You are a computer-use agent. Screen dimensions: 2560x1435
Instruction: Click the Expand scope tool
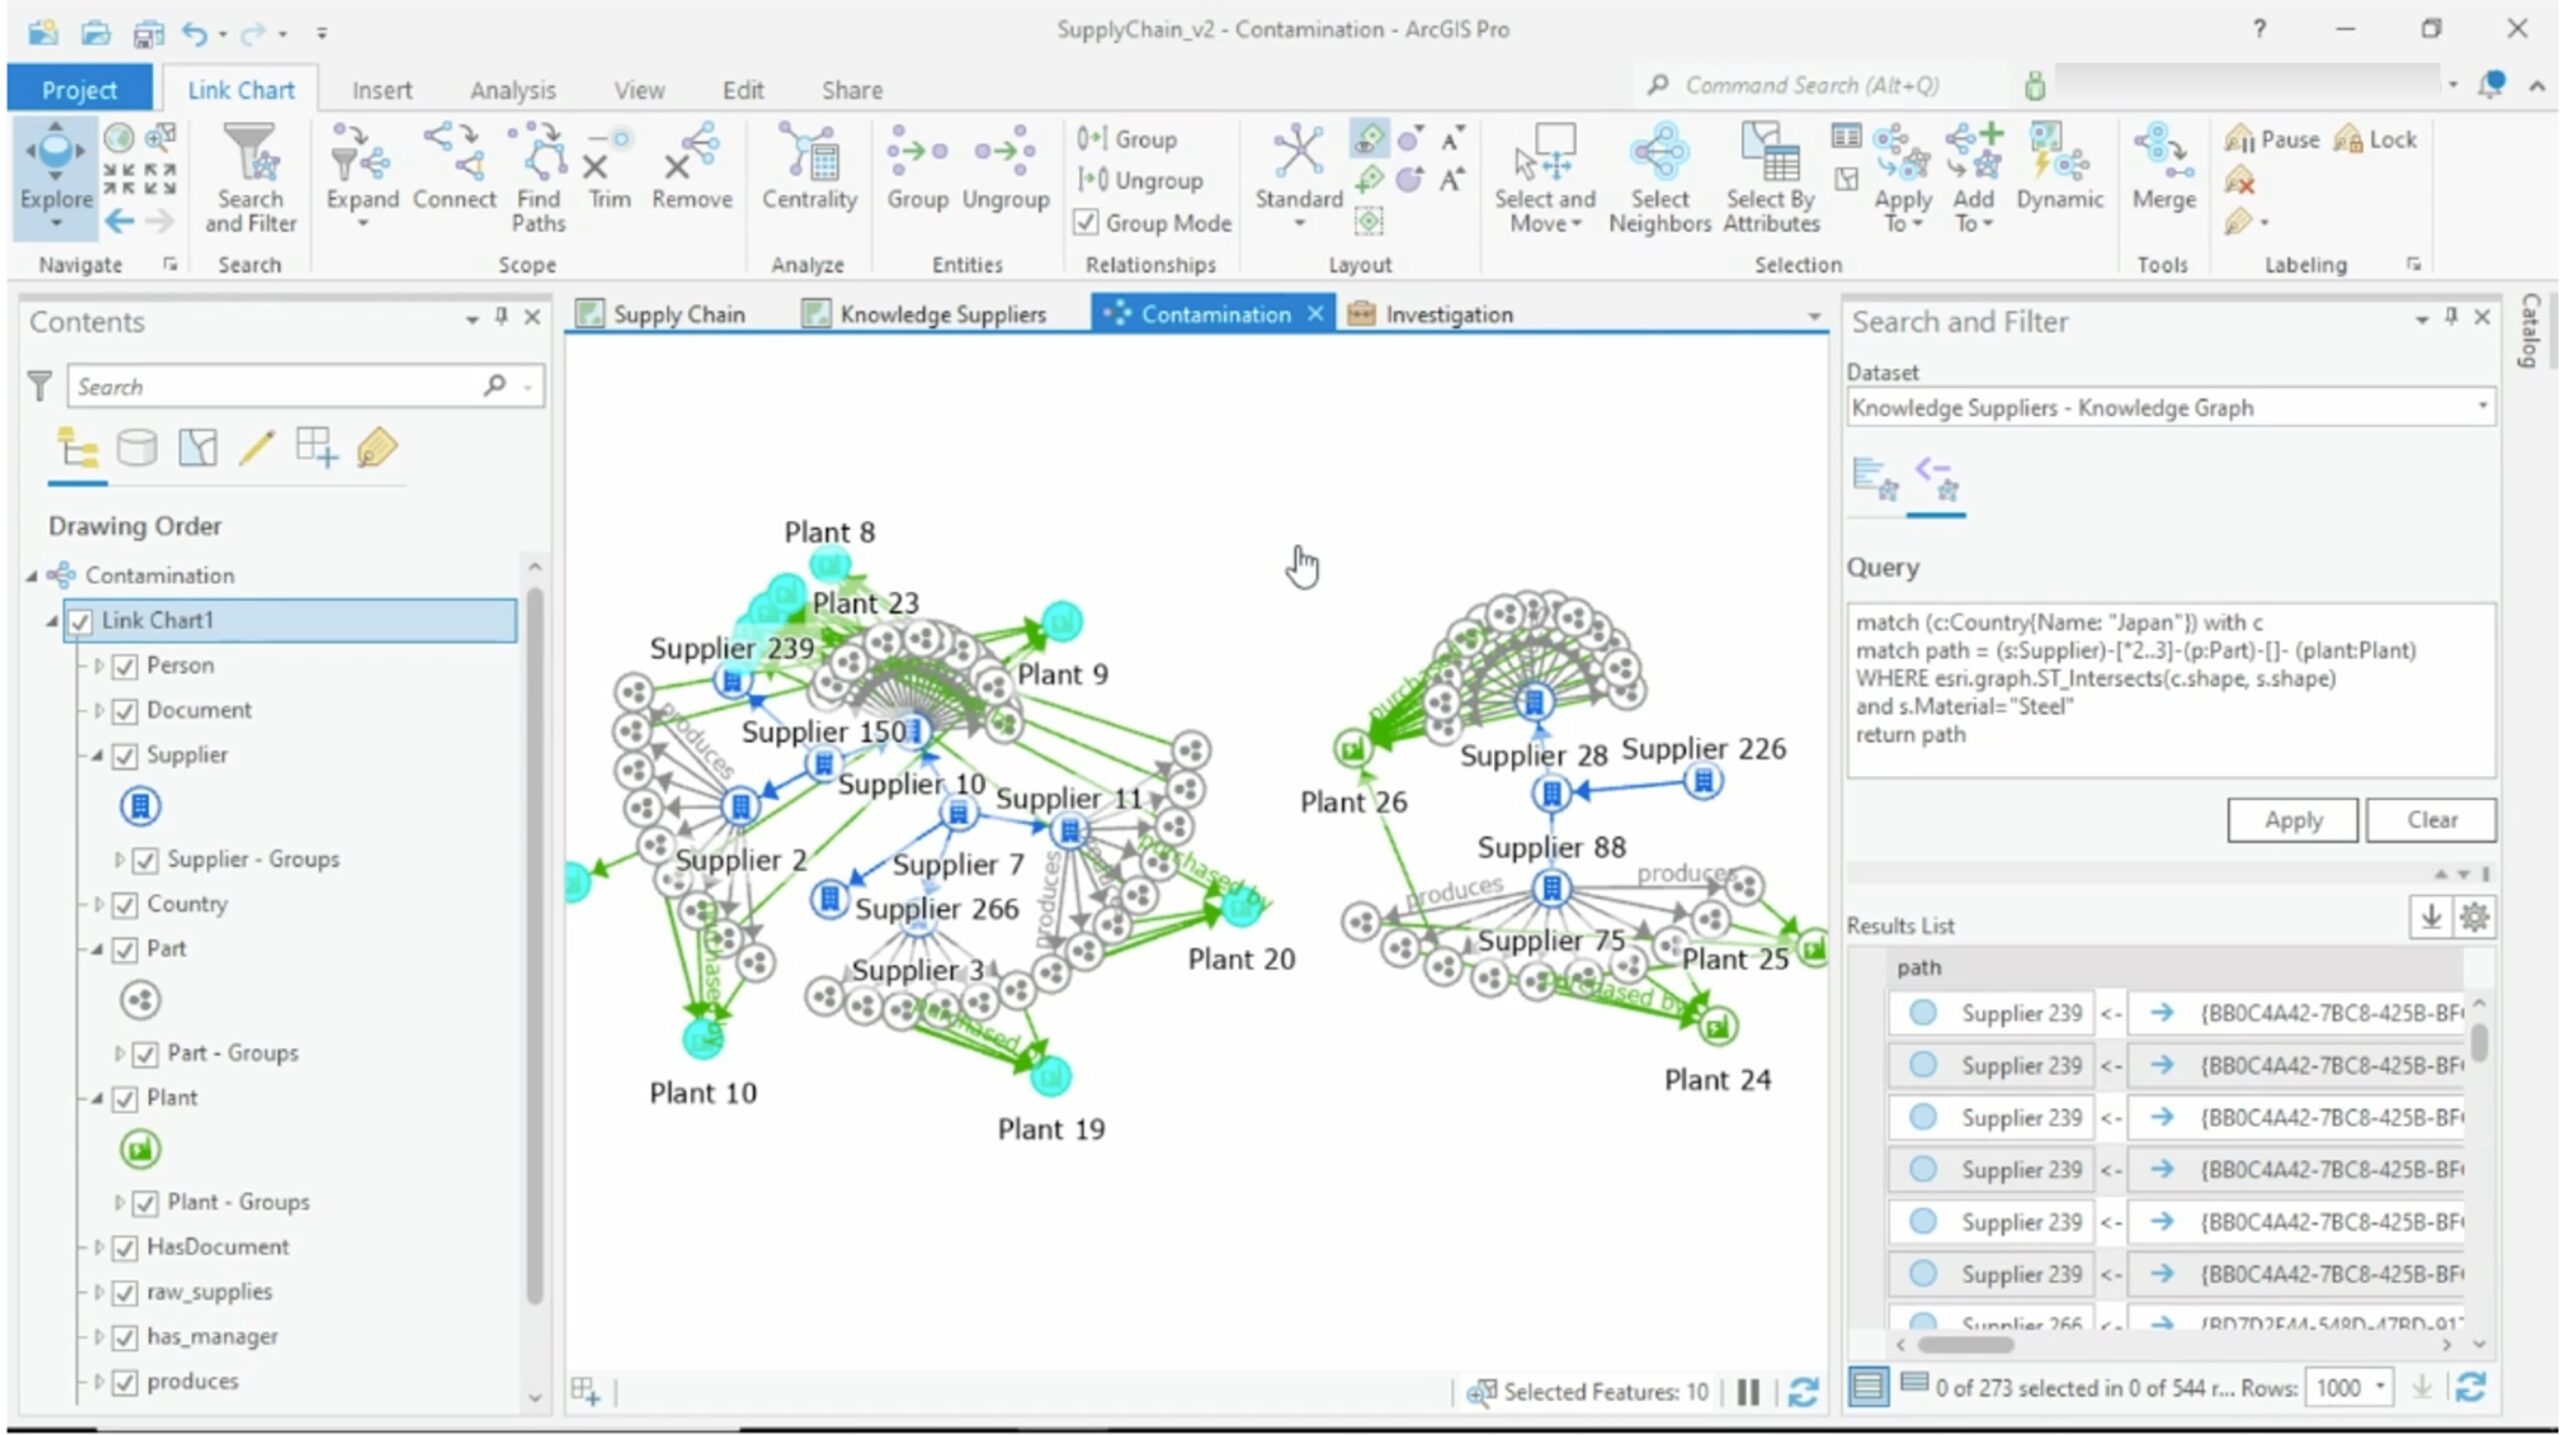coord(362,175)
